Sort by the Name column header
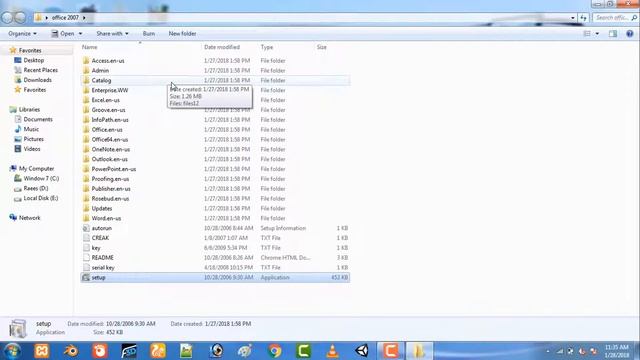 (89, 47)
